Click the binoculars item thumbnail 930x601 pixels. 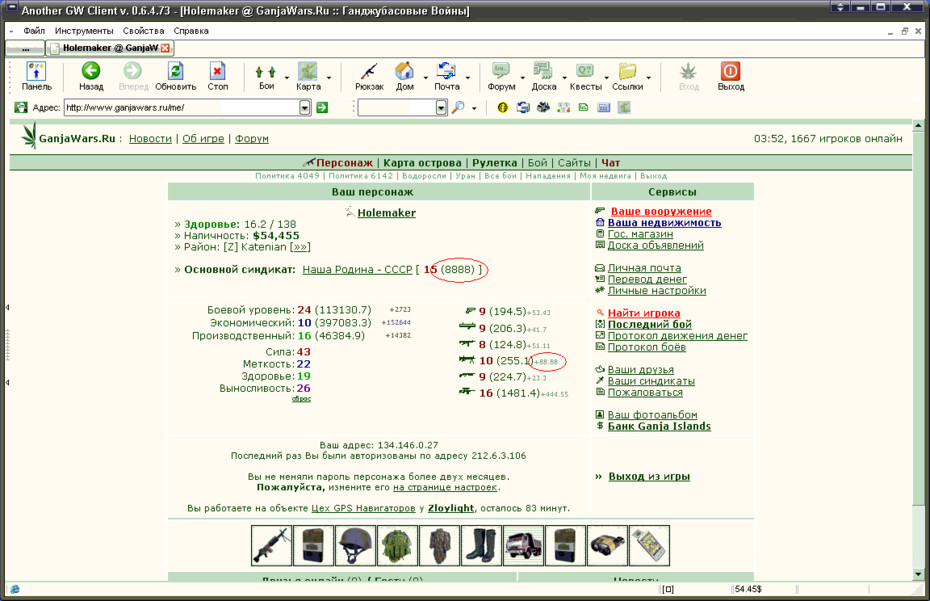click(x=607, y=545)
